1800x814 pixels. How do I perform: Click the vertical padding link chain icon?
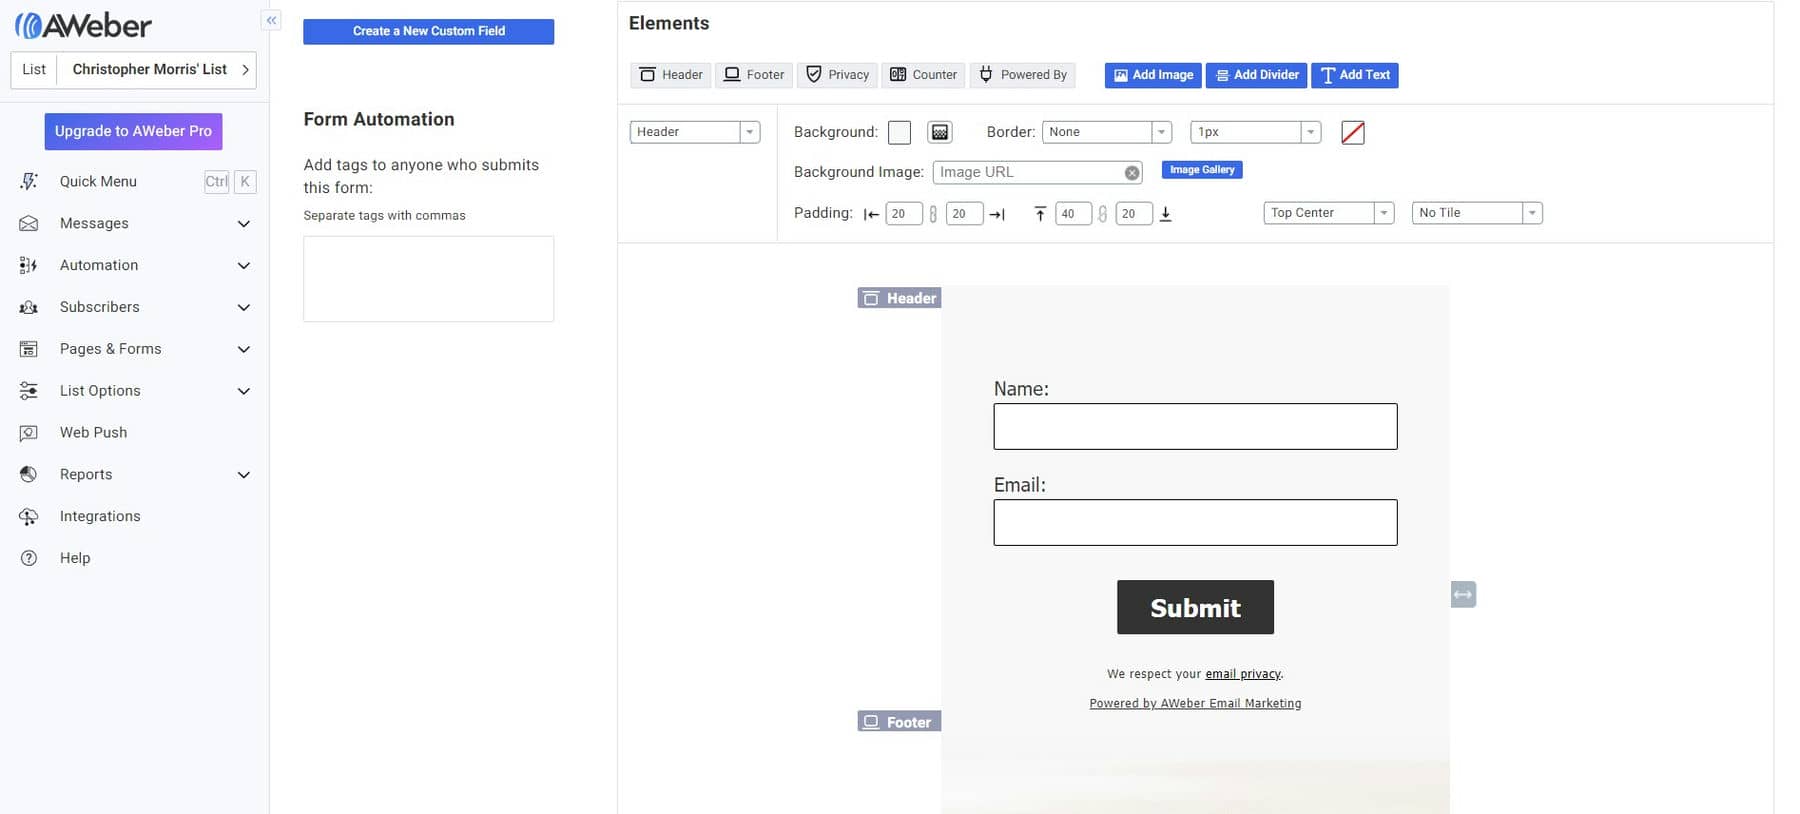tap(1102, 214)
